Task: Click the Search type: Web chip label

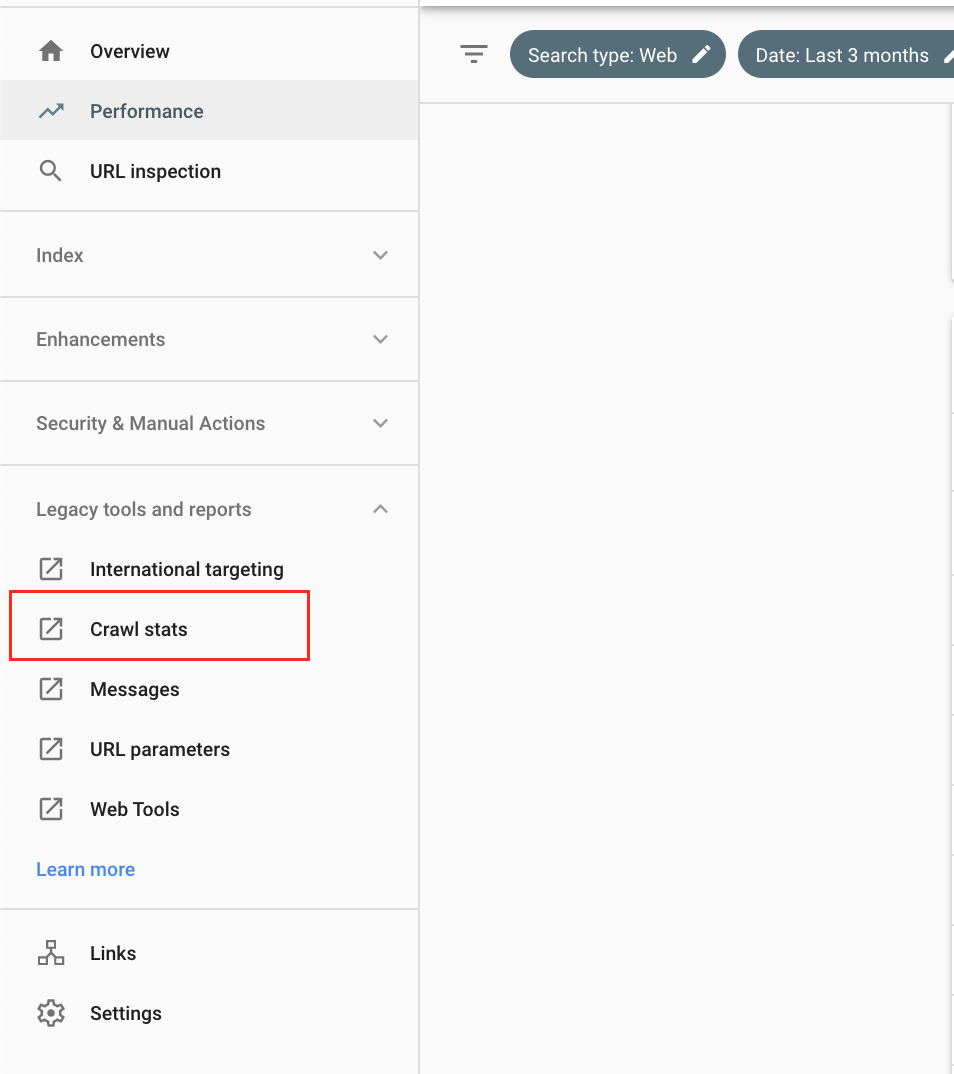Action: [602, 55]
